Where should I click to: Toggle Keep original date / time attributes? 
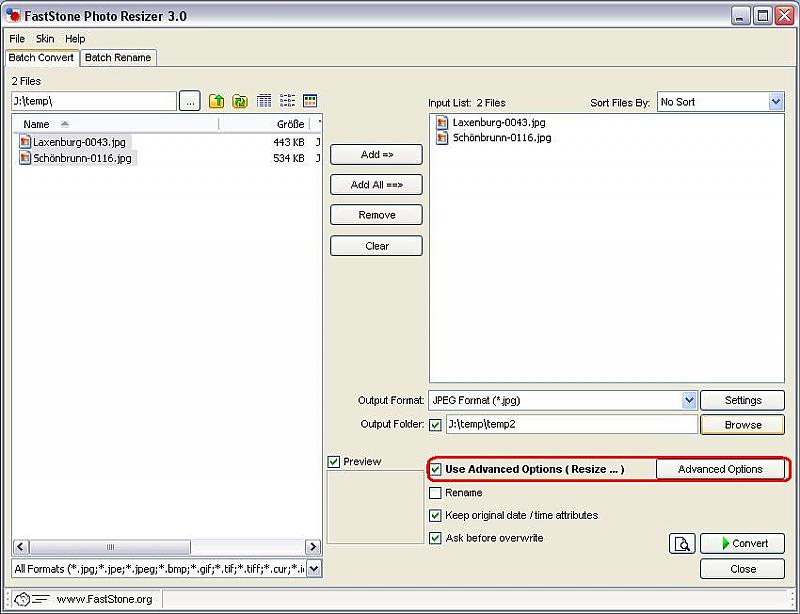point(435,516)
